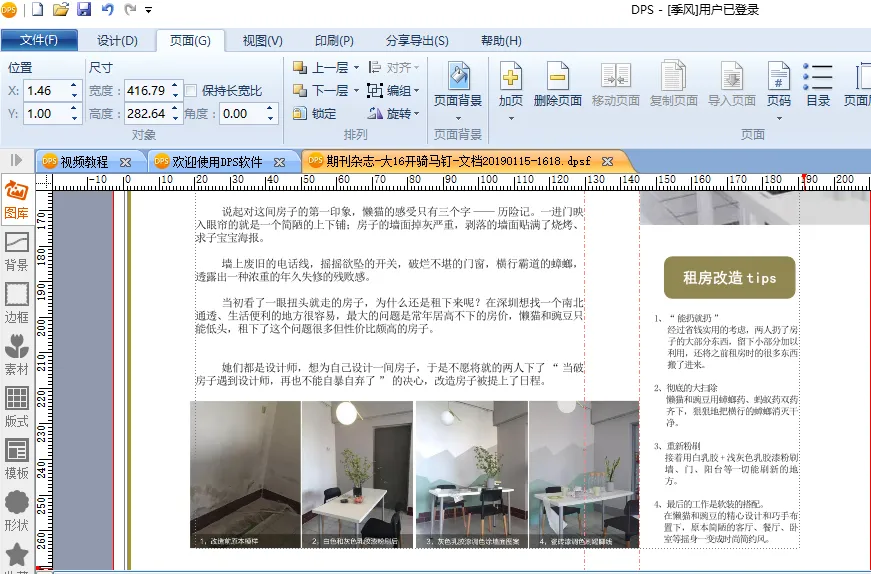Click the 目录 table of contents icon

(818, 84)
